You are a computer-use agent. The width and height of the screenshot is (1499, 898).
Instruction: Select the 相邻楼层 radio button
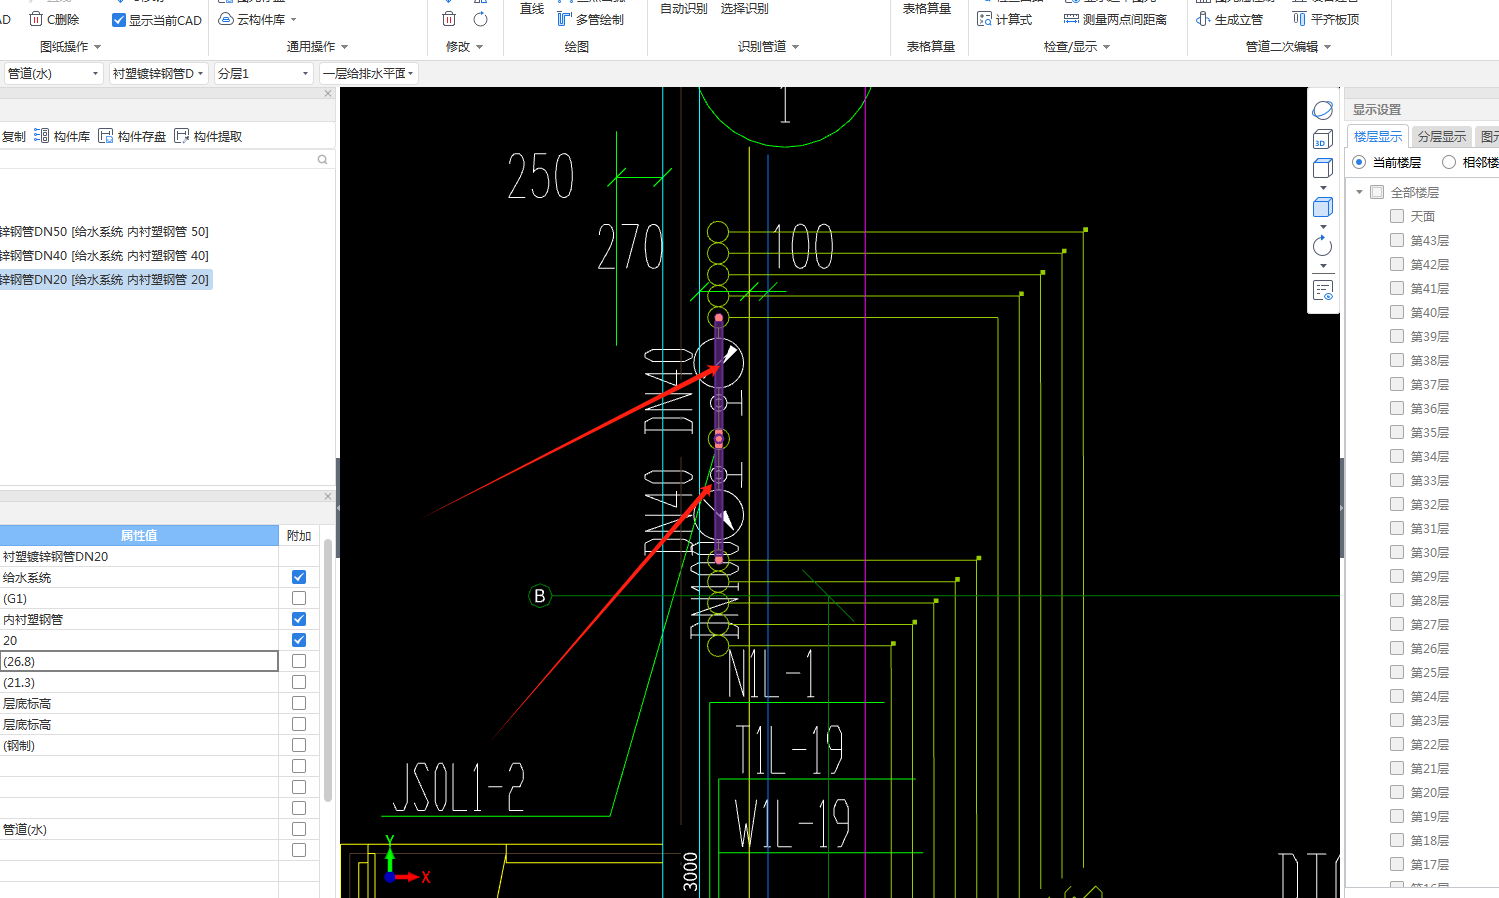coord(1449,162)
